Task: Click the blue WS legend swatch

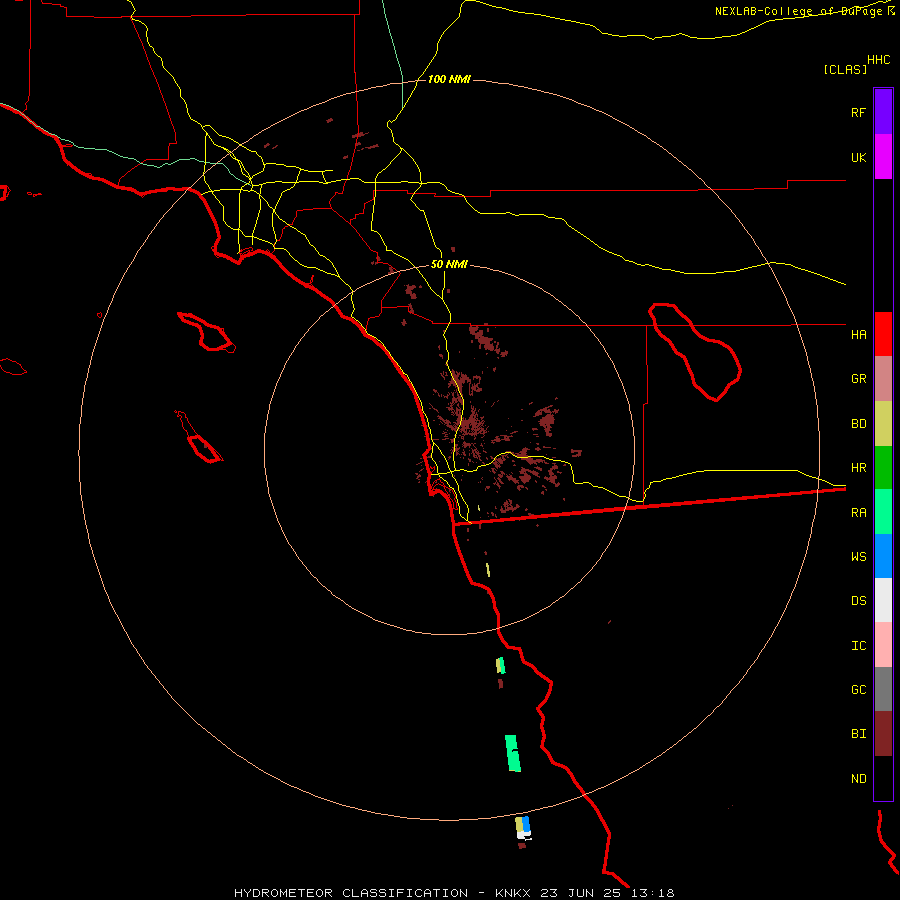Action: [x=883, y=556]
